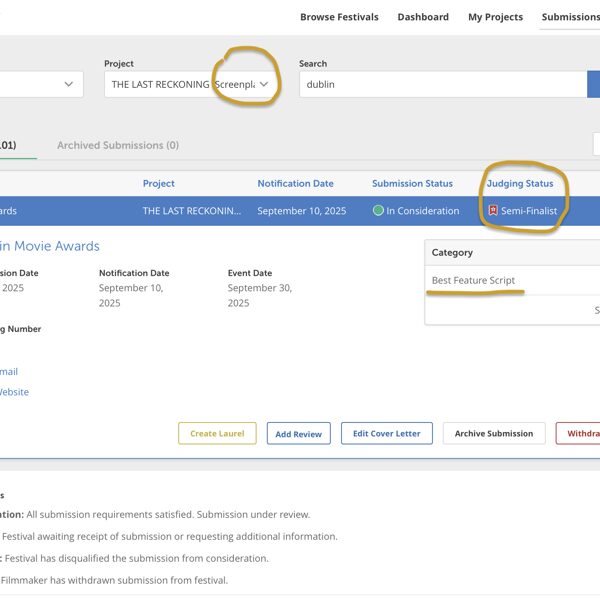
Task: Click the red Withdraw button
Action: coord(580,434)
